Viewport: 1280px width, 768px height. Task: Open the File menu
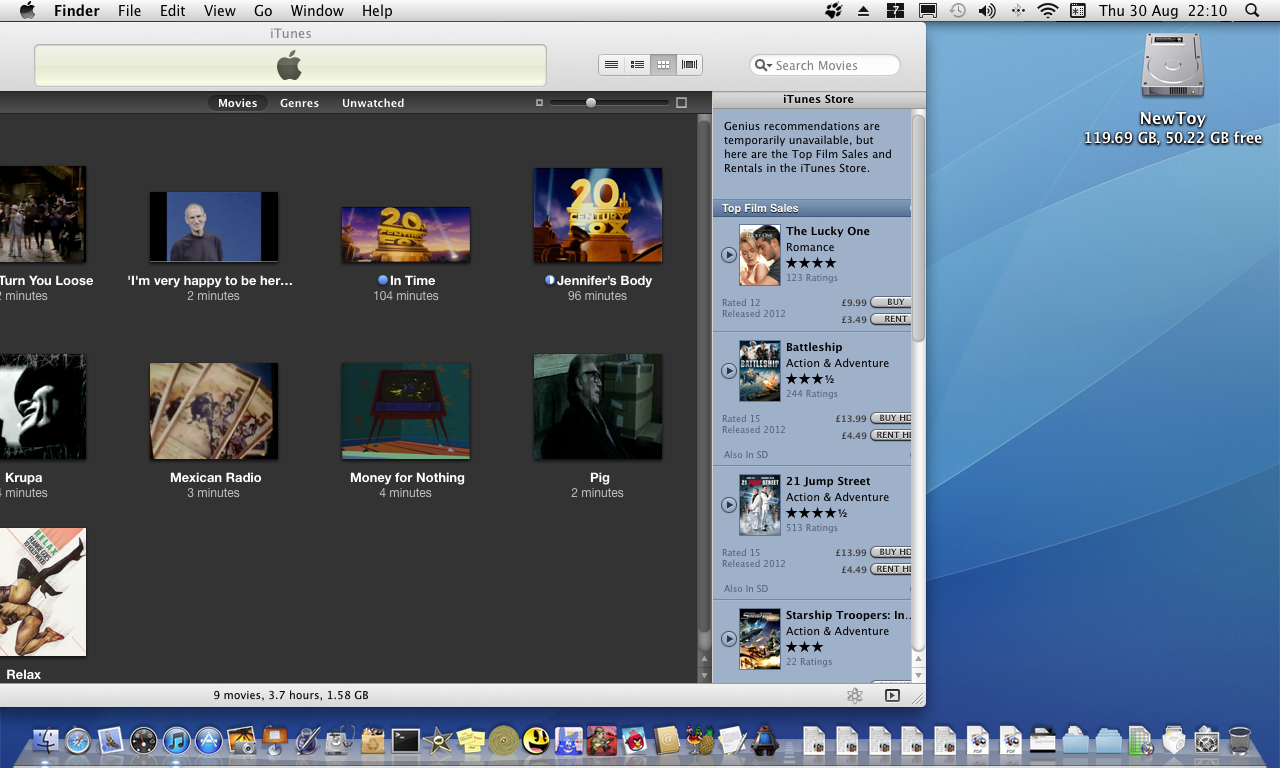click(x=129, y=11)
